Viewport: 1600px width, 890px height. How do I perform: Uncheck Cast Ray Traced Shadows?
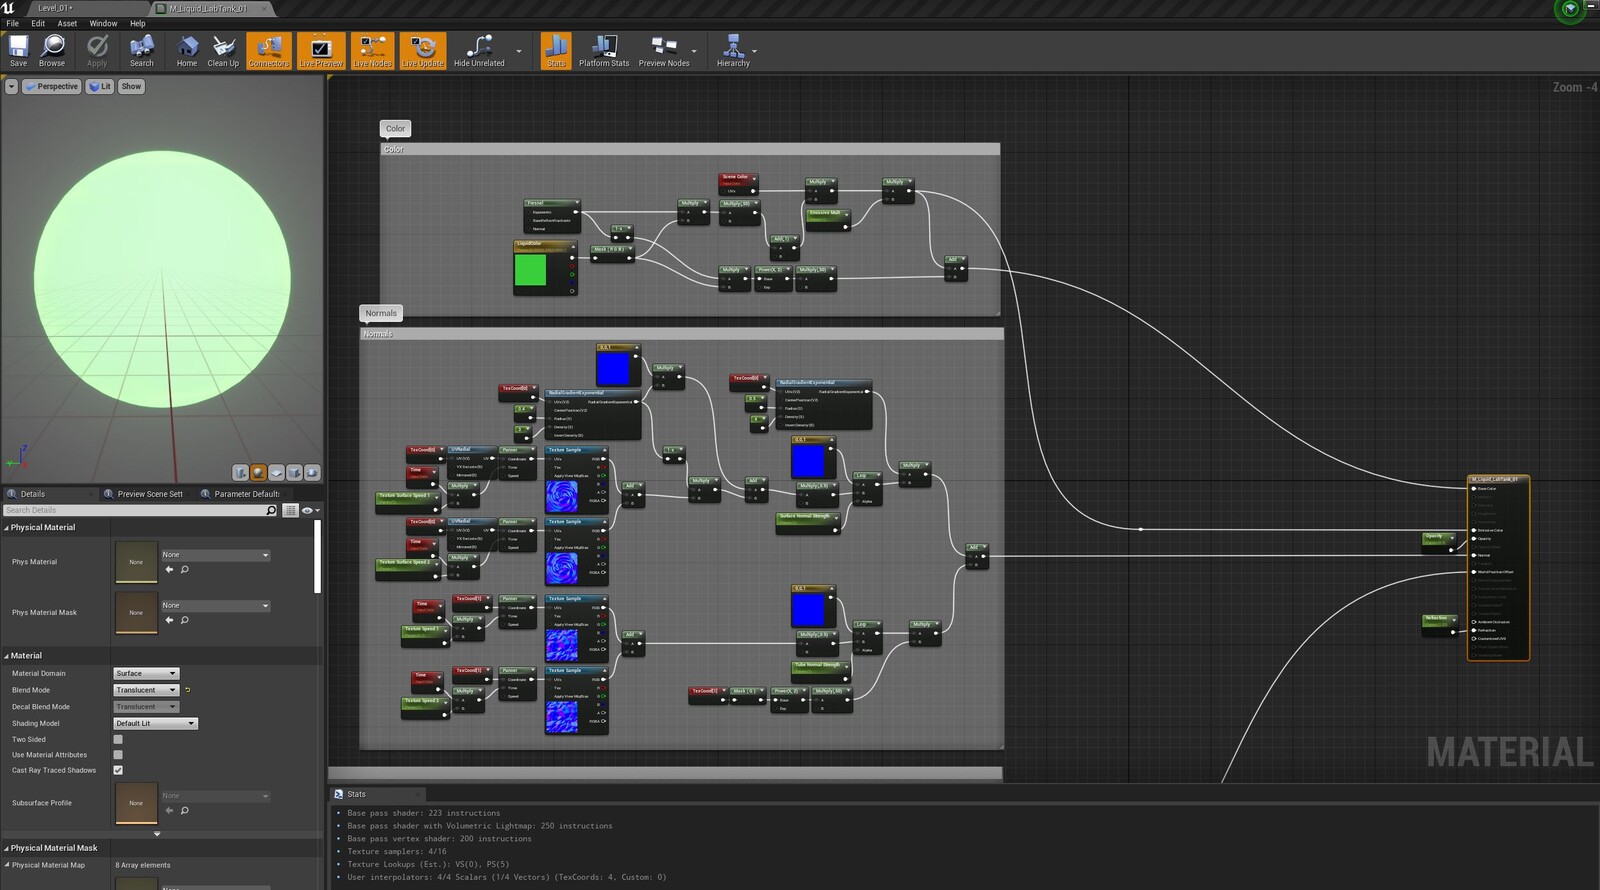118,770
